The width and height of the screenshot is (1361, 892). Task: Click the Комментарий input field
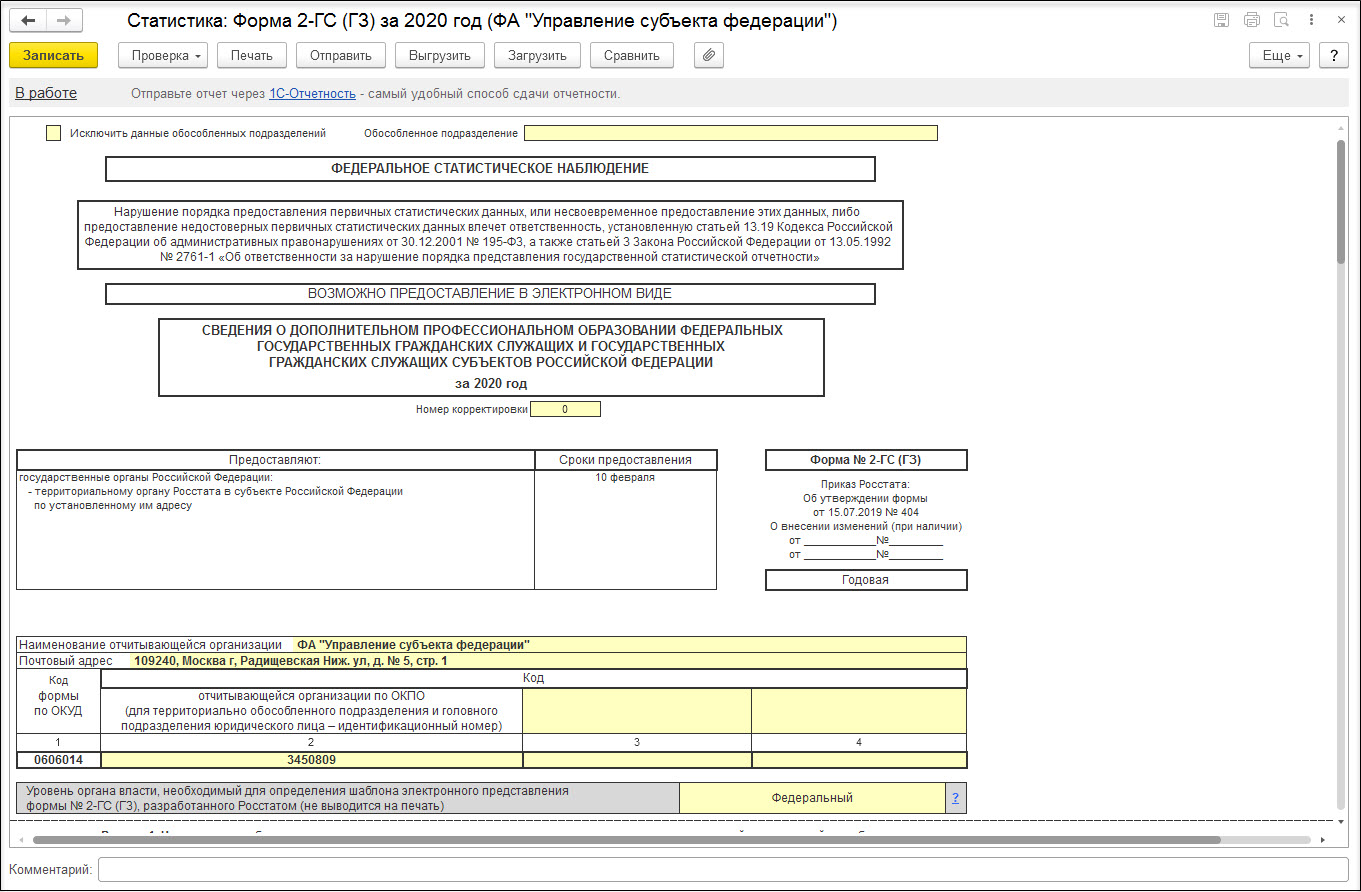pyautogui.click(x=722, y=870)
